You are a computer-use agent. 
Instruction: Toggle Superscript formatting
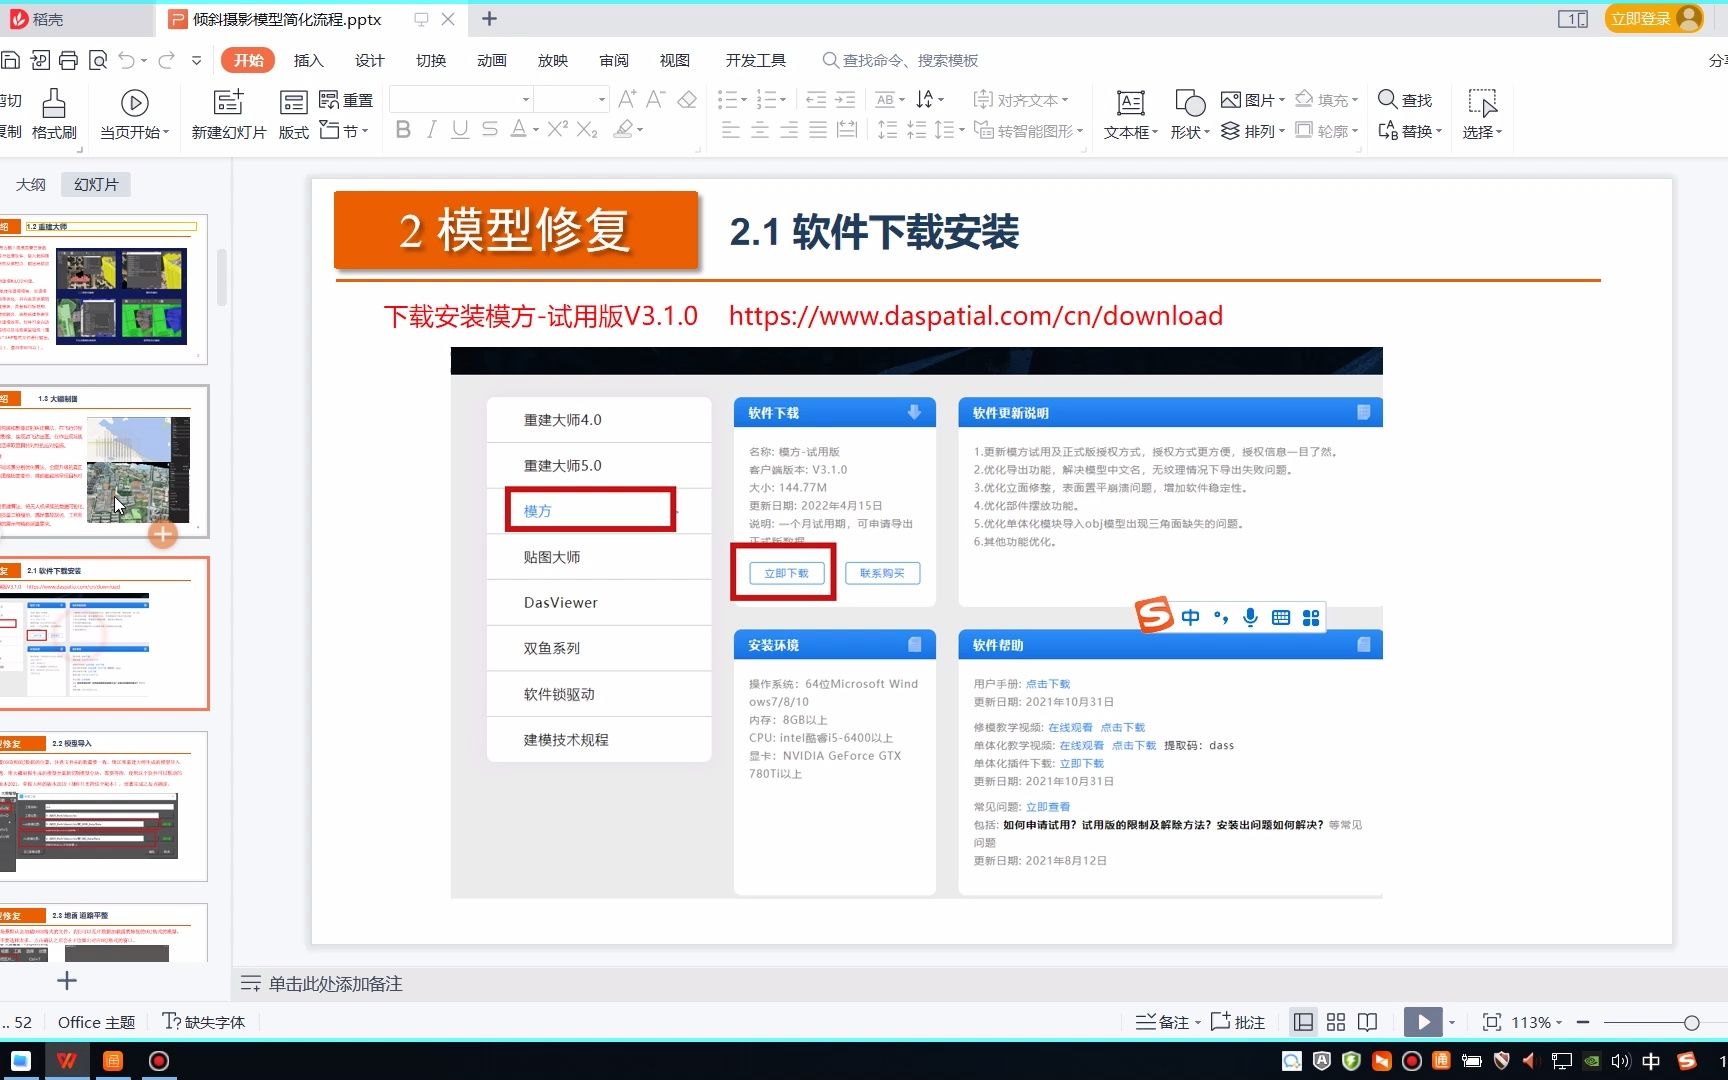coord(557,129)
